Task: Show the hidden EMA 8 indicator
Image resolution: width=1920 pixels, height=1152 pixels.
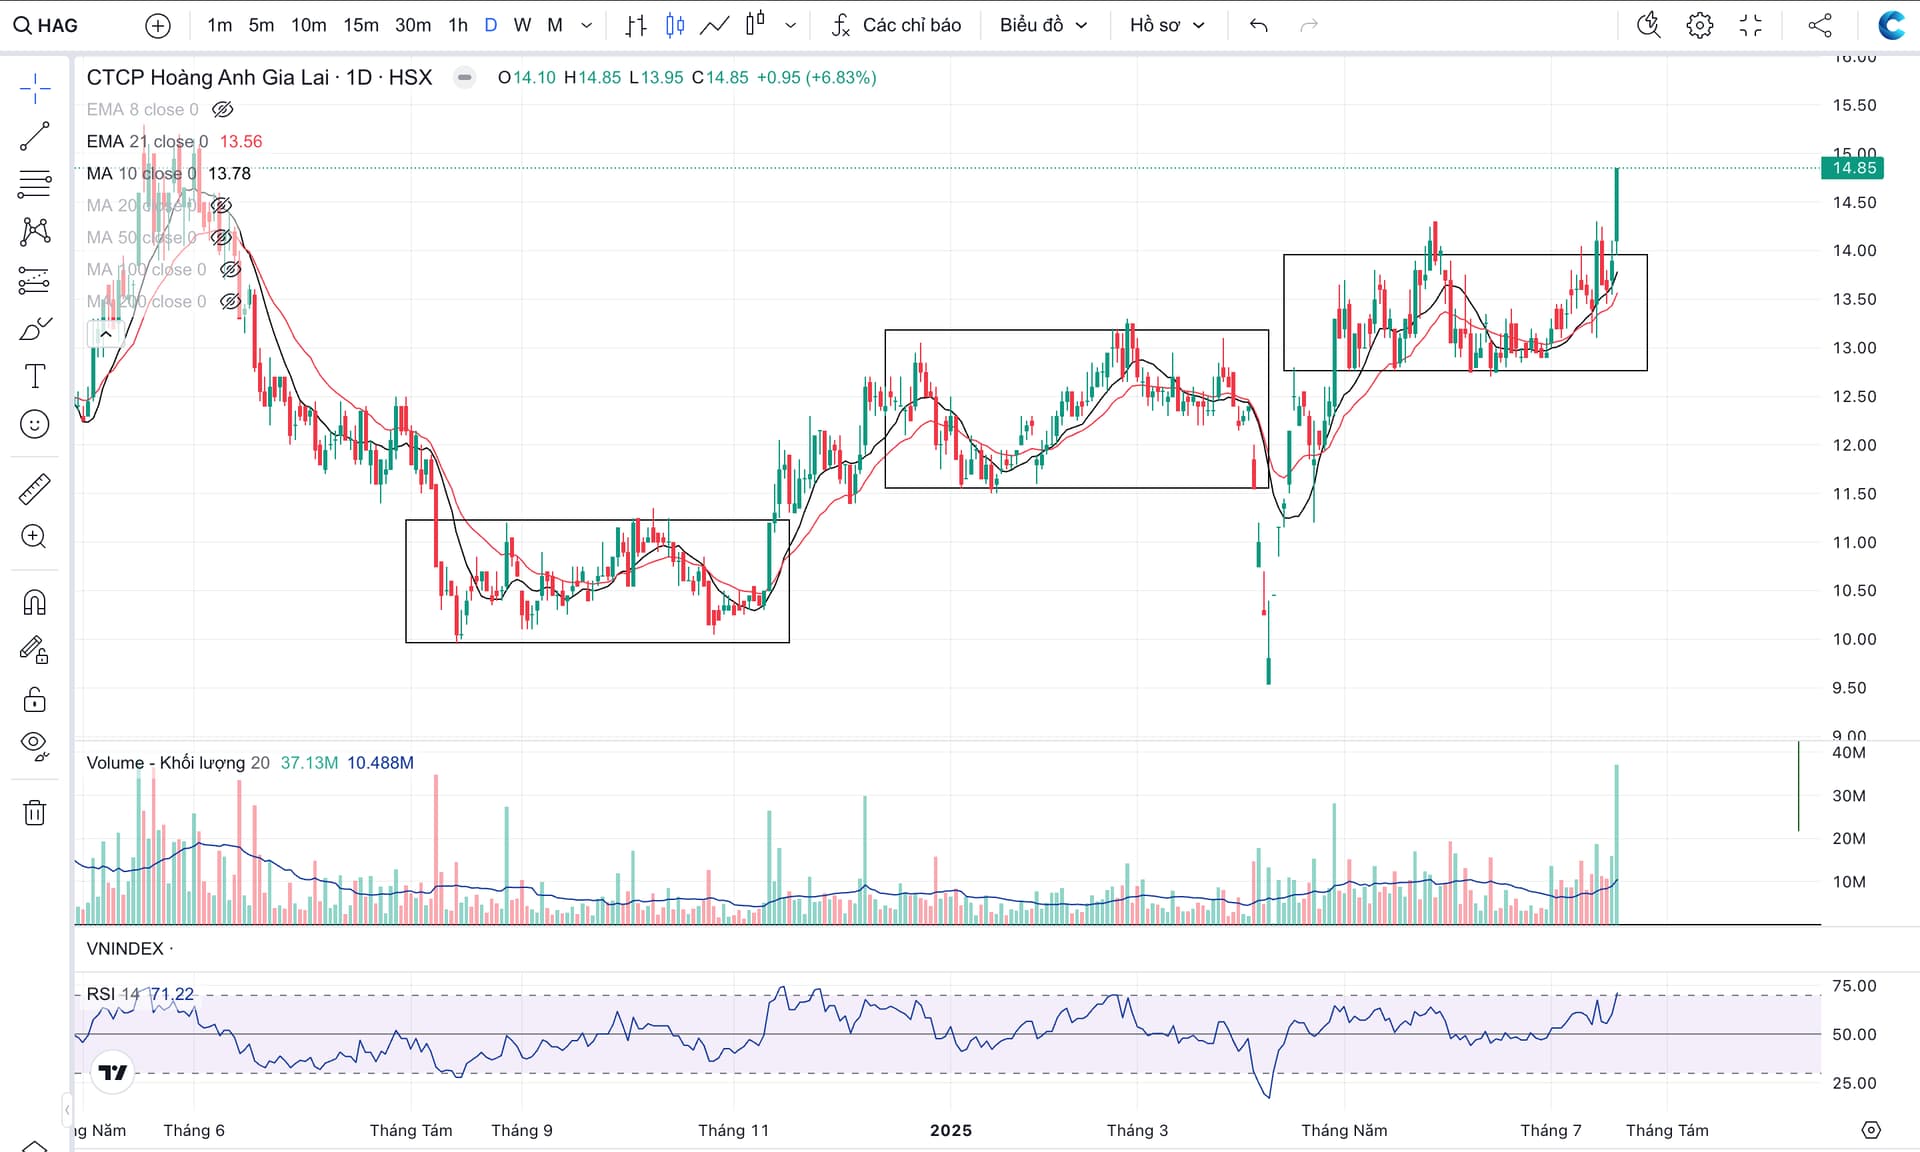Action: pos(223,109)
